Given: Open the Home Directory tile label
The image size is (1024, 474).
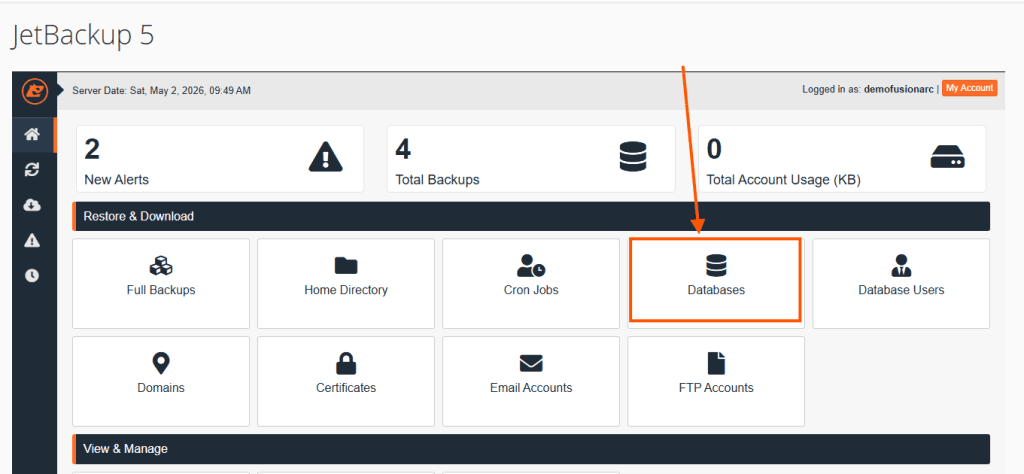Looking at the screenshot, I should (346, 290).
